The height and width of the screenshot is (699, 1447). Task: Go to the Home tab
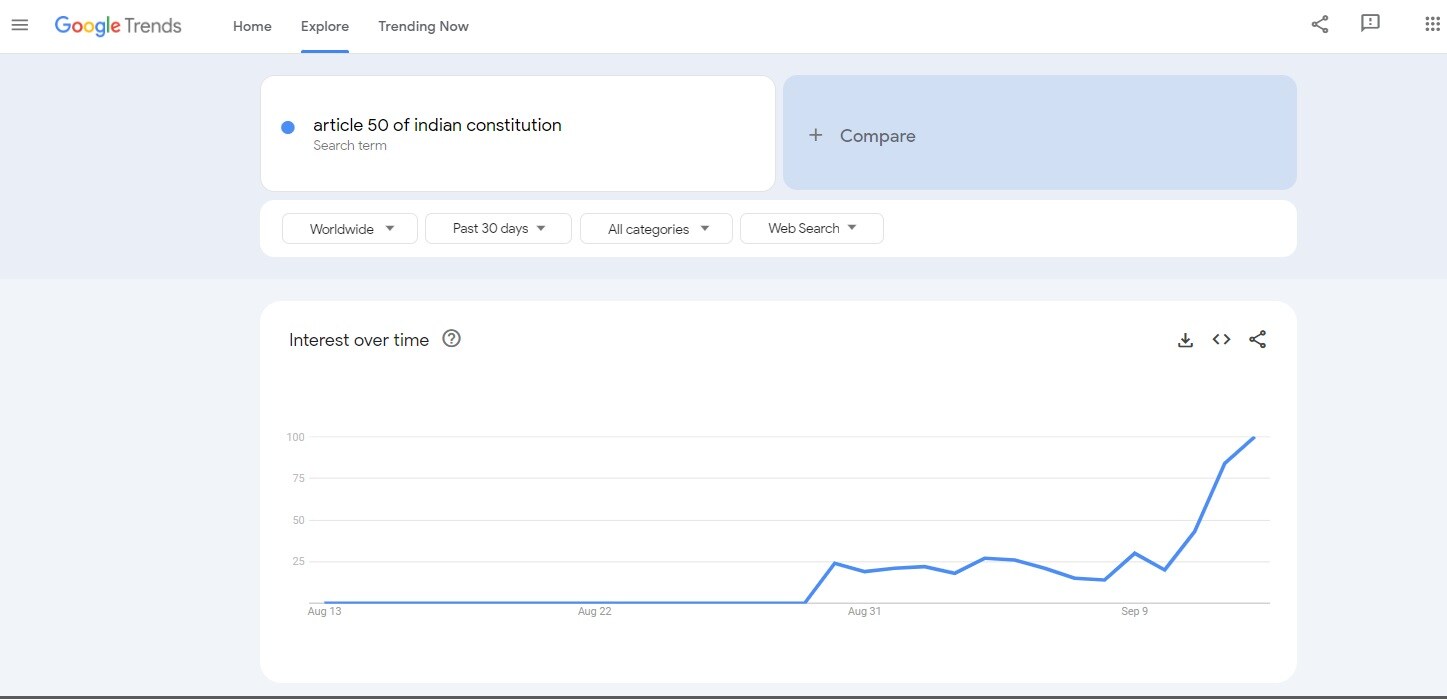pos(252,27)
